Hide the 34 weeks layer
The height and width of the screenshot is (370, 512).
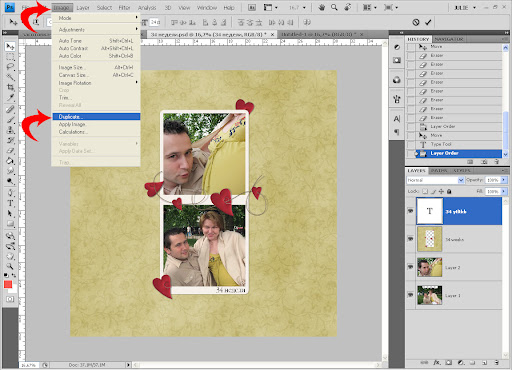[410, 239]
